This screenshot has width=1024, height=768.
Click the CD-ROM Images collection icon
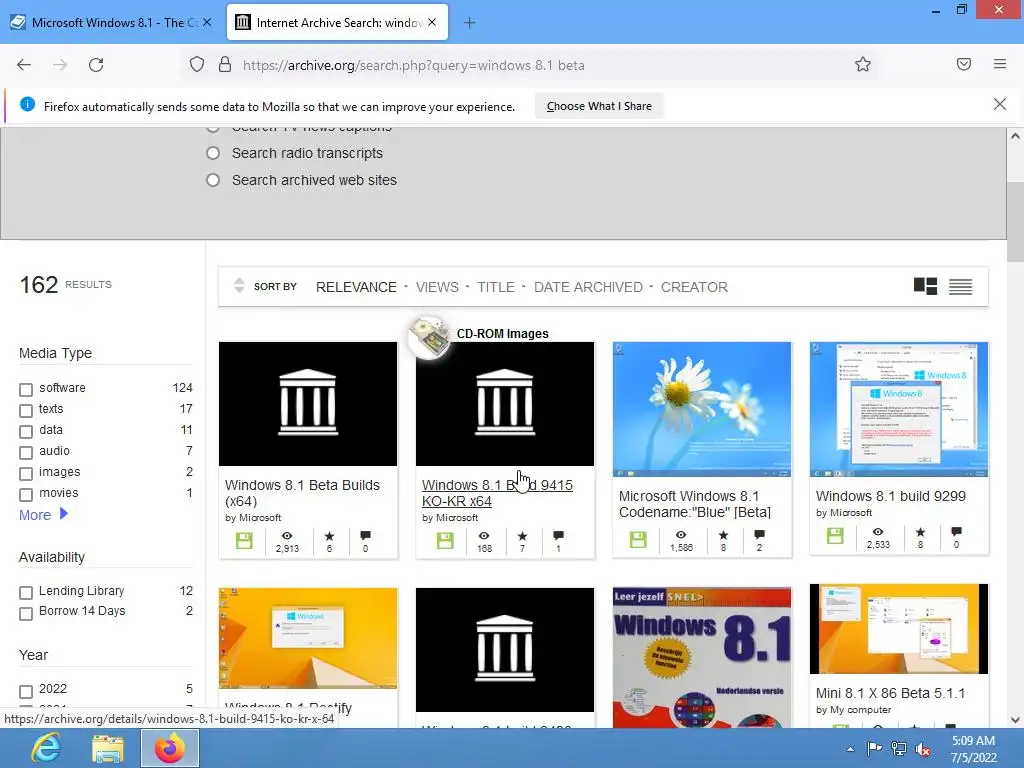[428, 336]
